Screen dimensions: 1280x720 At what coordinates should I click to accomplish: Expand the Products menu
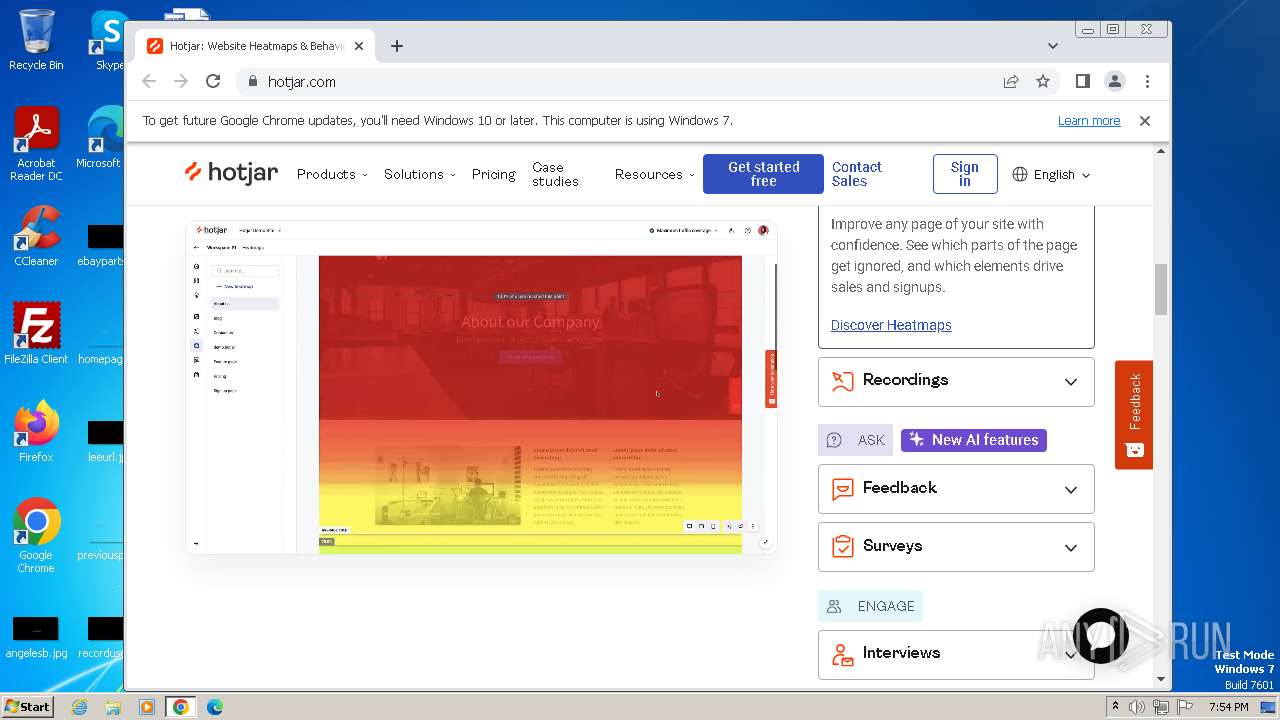coord(332,174)
